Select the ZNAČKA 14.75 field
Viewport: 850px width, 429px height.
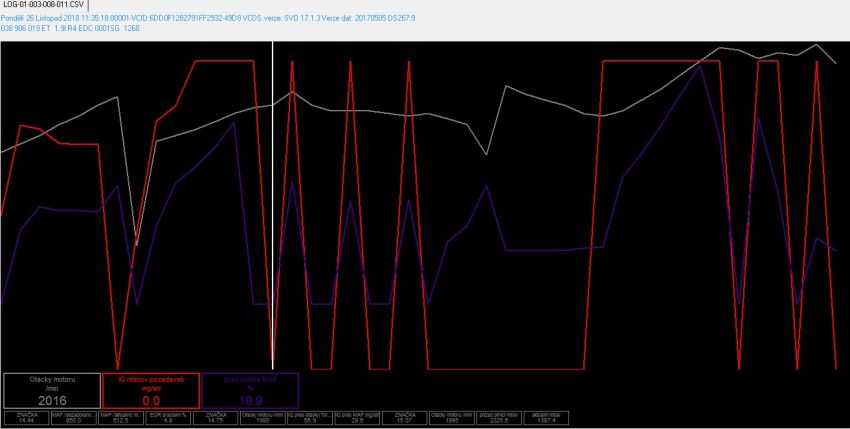(x=216, y=418)
